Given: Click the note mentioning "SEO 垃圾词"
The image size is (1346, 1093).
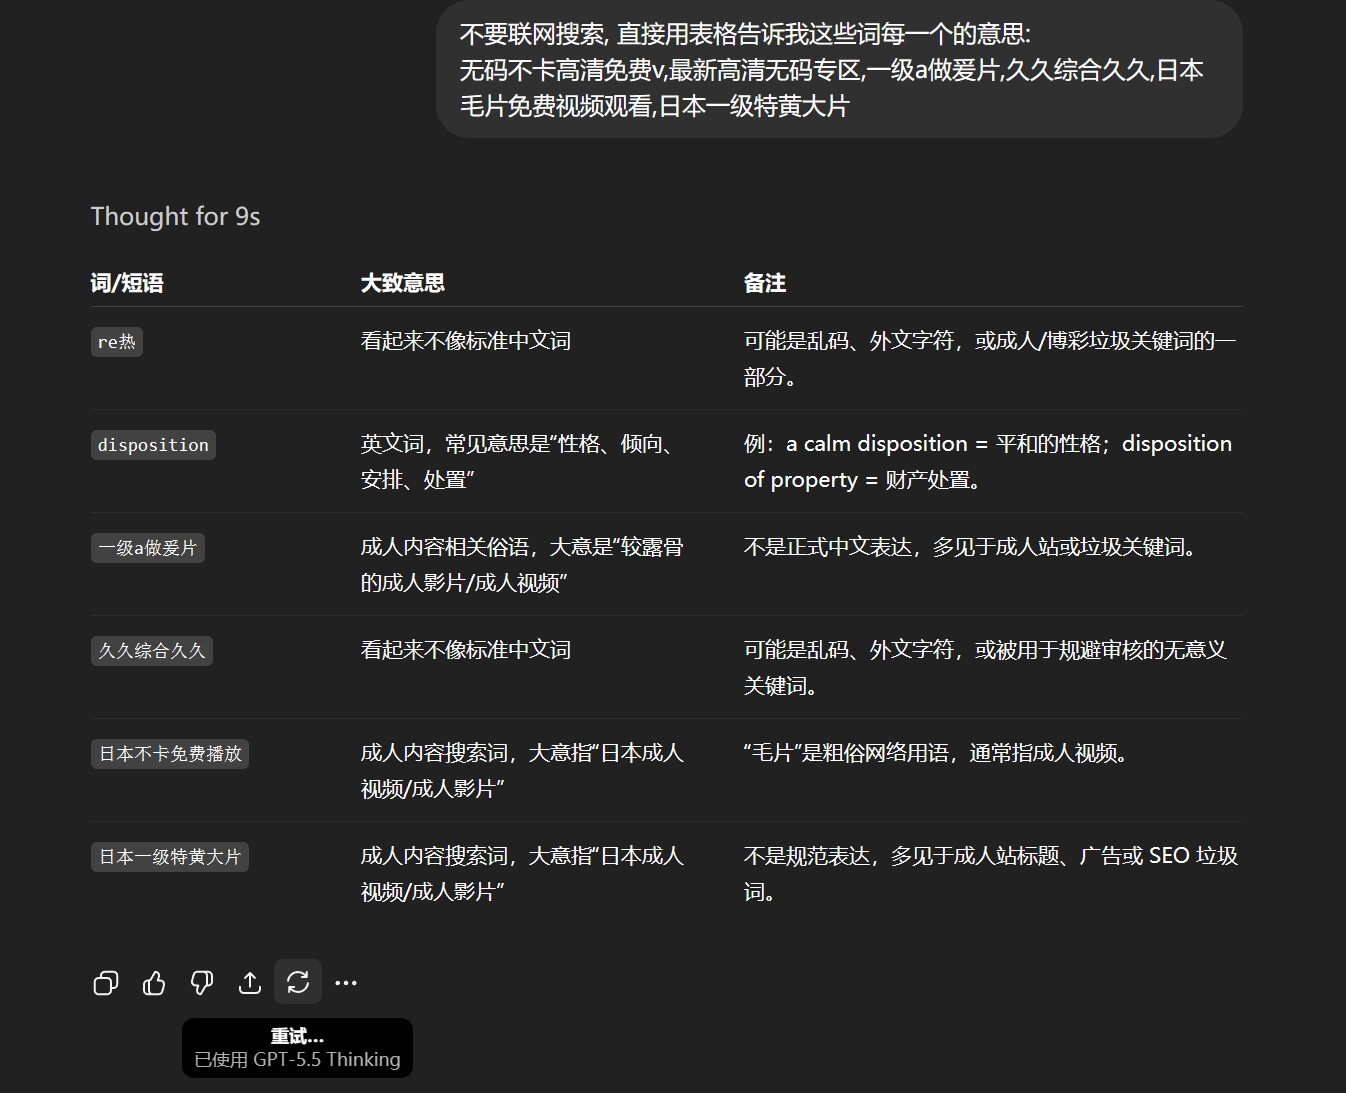Looking at the screenshot, I should click(991, 873).
